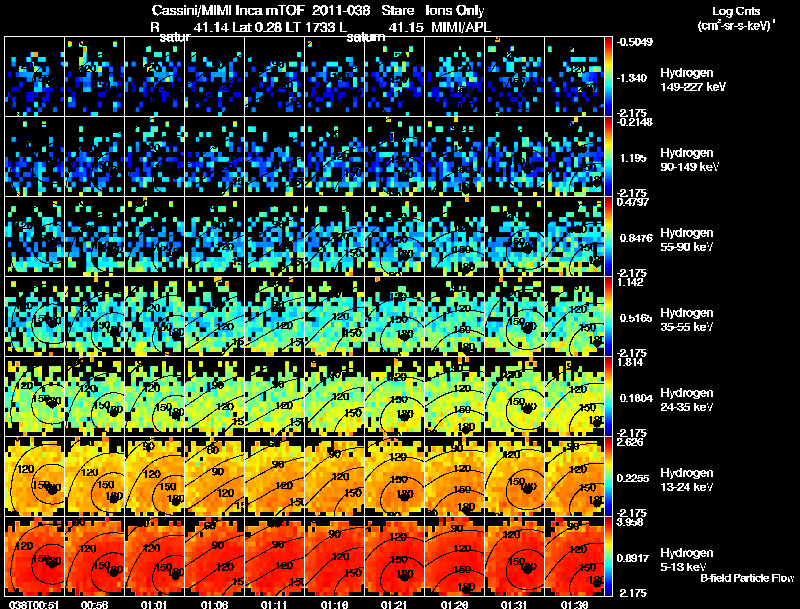Open the 5-13 keV panel at 038T00:51

(x=34, y=557)
